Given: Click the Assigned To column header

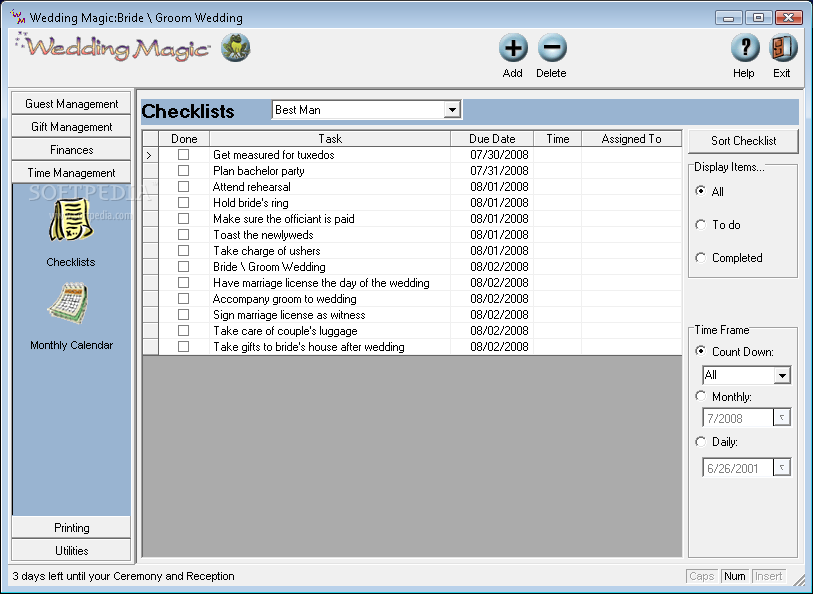Looking at the screenshot, I should 632,138.
